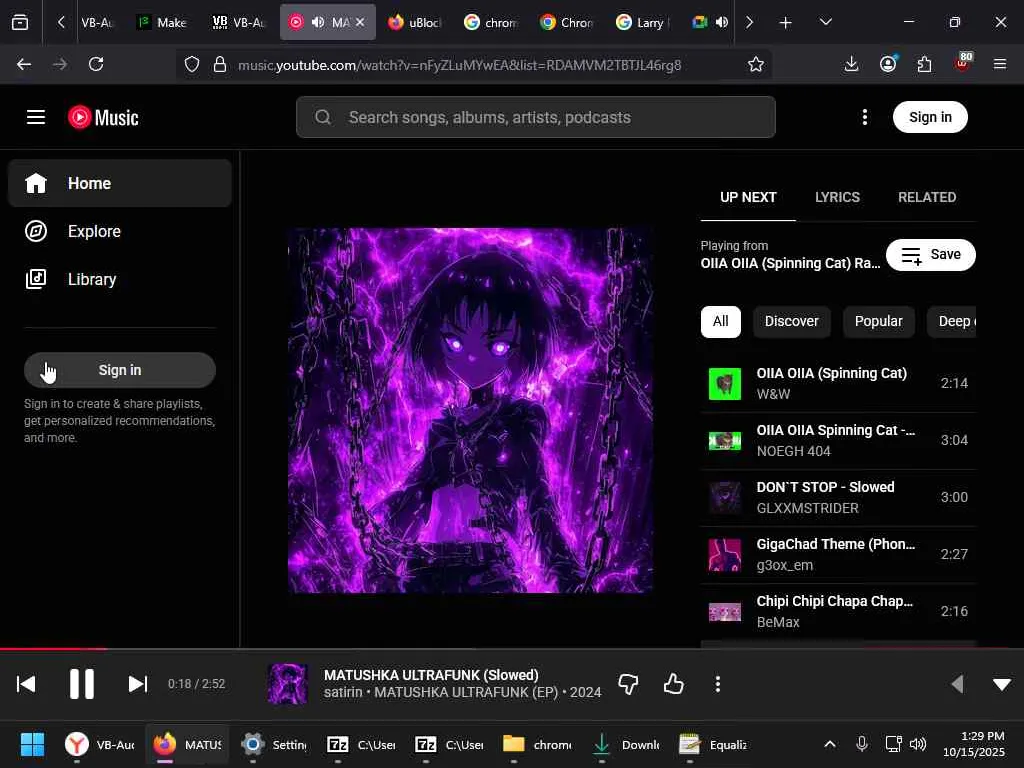Open the player bar three-dot menu

point(718,684)
